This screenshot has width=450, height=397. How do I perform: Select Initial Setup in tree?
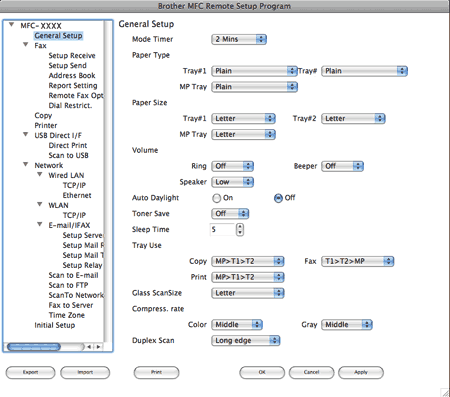pyautogui.click(x=55, y=325)
